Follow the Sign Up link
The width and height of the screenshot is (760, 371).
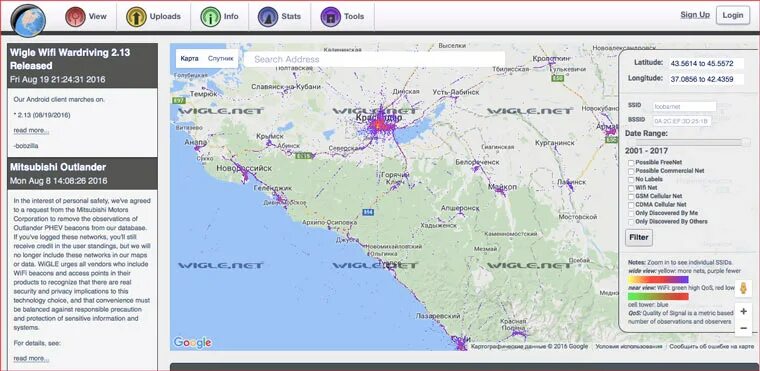click(x=695, y=15)
